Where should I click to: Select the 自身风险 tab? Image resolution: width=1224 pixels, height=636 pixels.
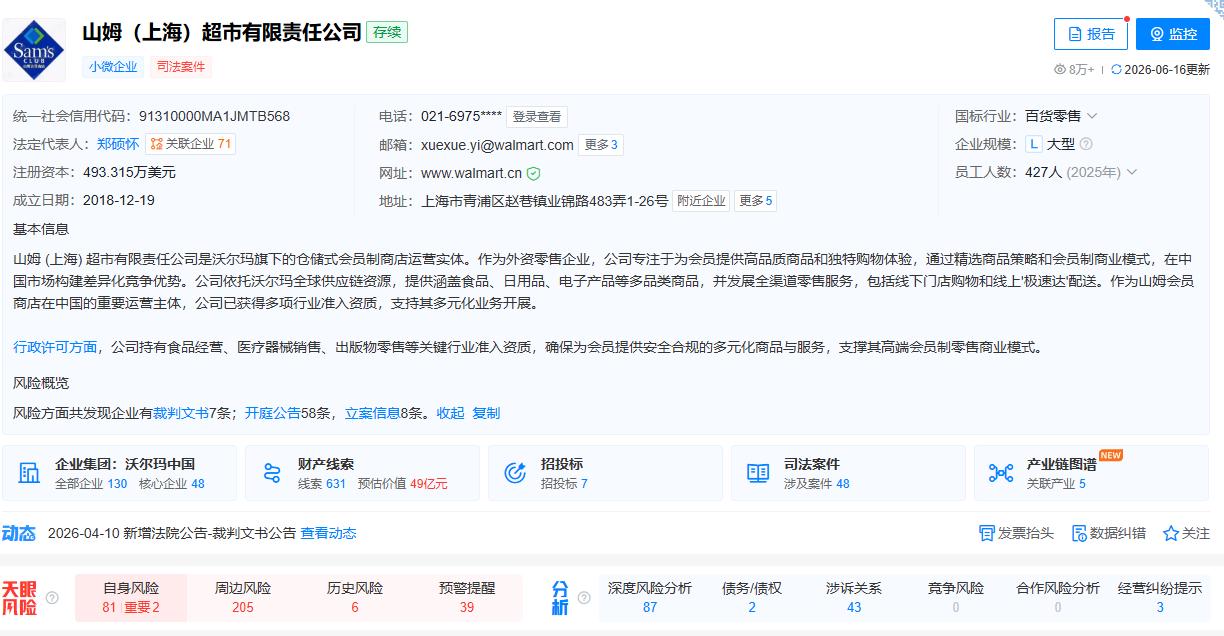click(131, 597)
